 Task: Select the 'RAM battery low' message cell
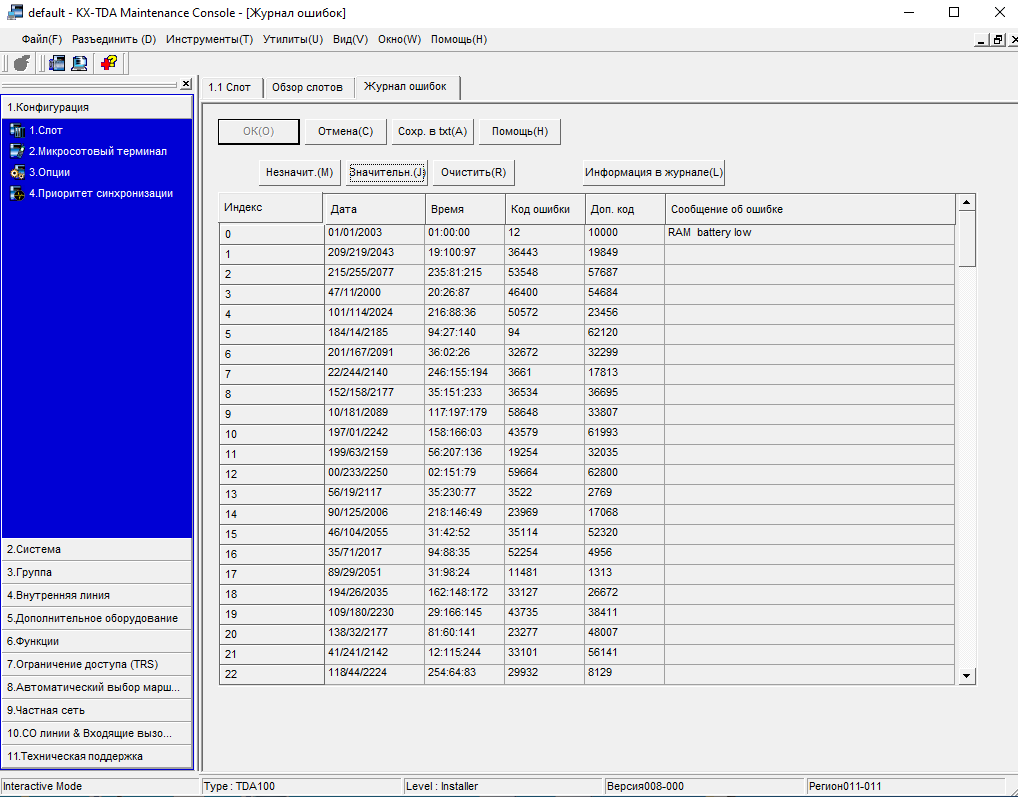tap(810, 232)
